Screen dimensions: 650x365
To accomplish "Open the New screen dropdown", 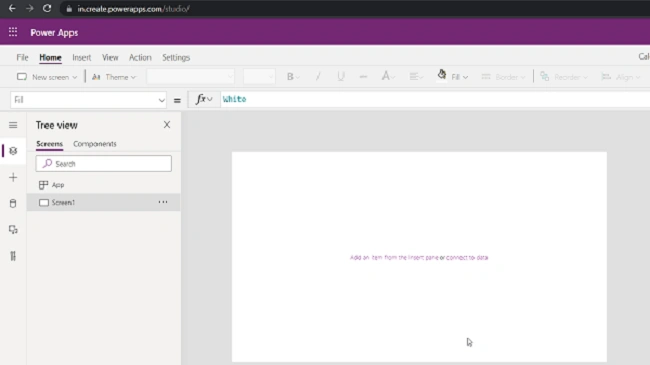I will coord(47,77).
